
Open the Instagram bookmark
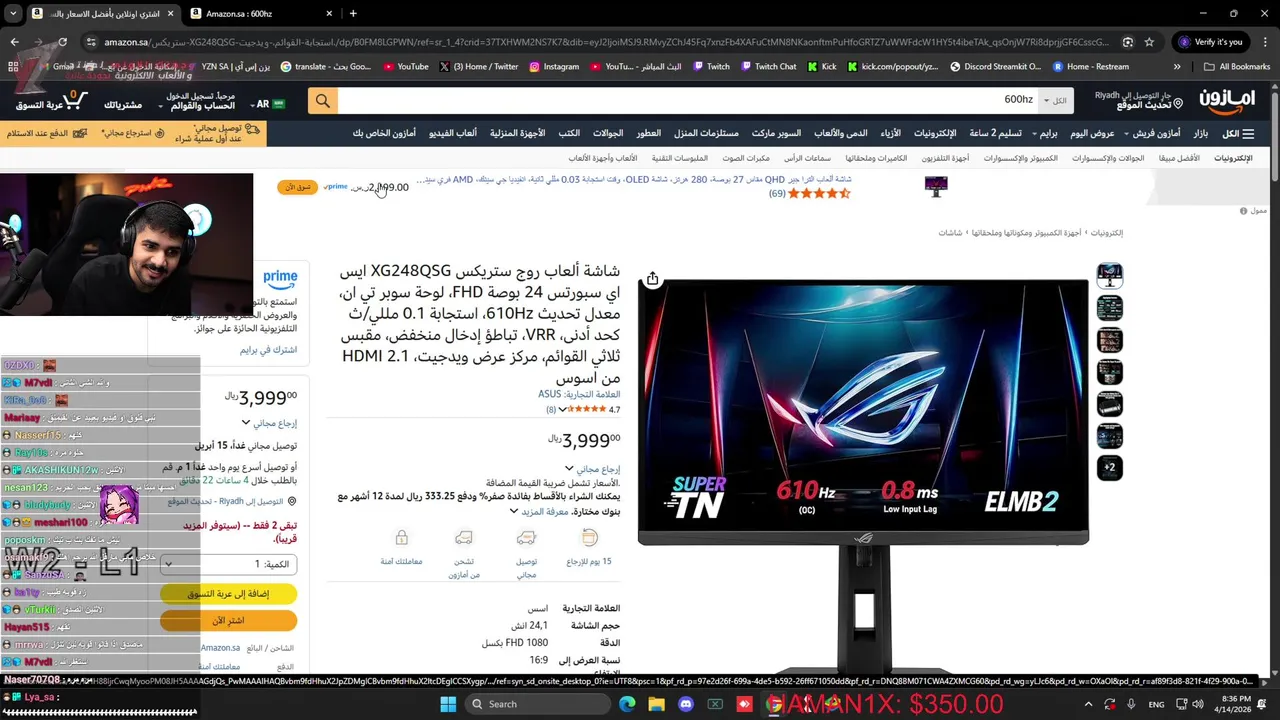click(554, 66)
